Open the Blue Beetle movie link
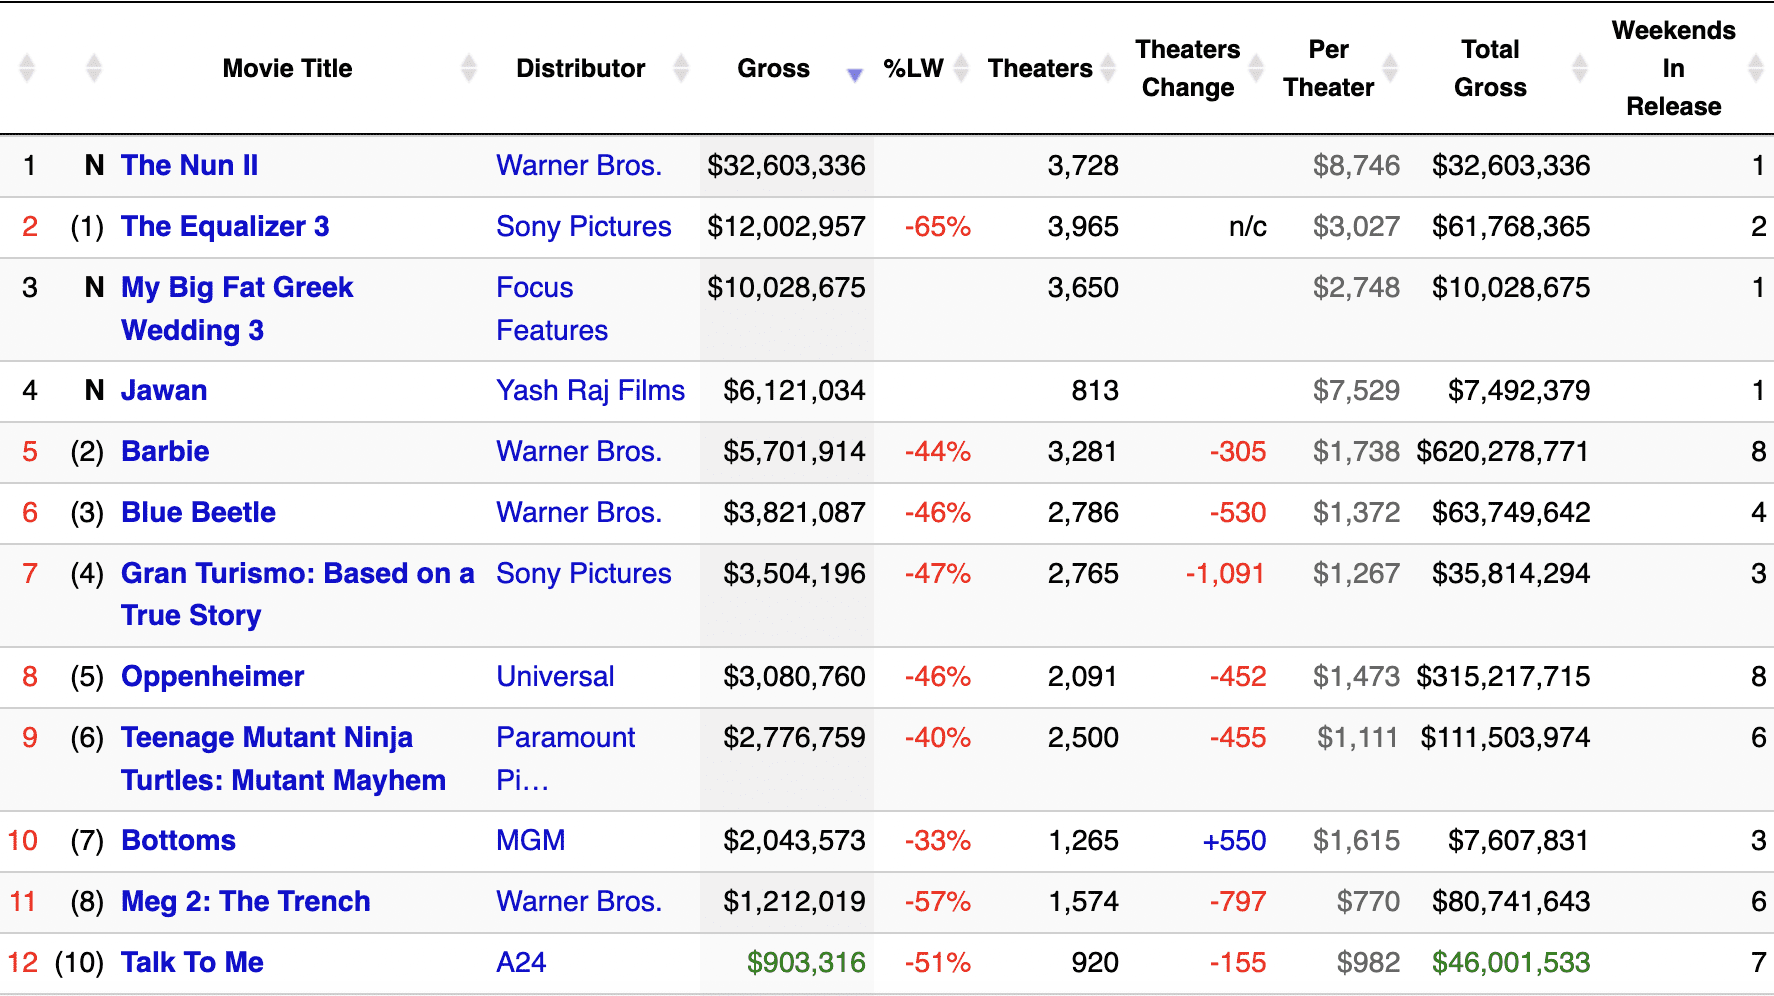Screen dimensions: 1774x996 click(198, 512)
